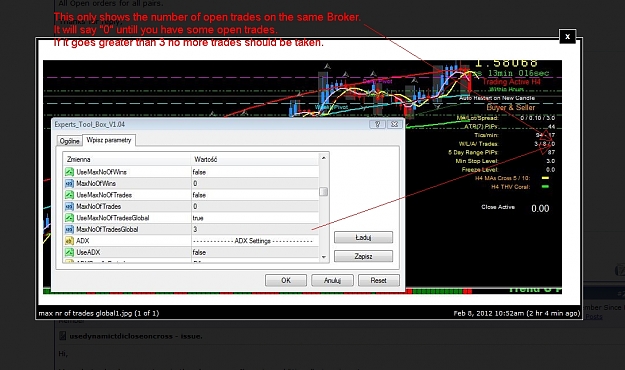
Task: Click the Min Stop Level label
Action: point(476,161)
